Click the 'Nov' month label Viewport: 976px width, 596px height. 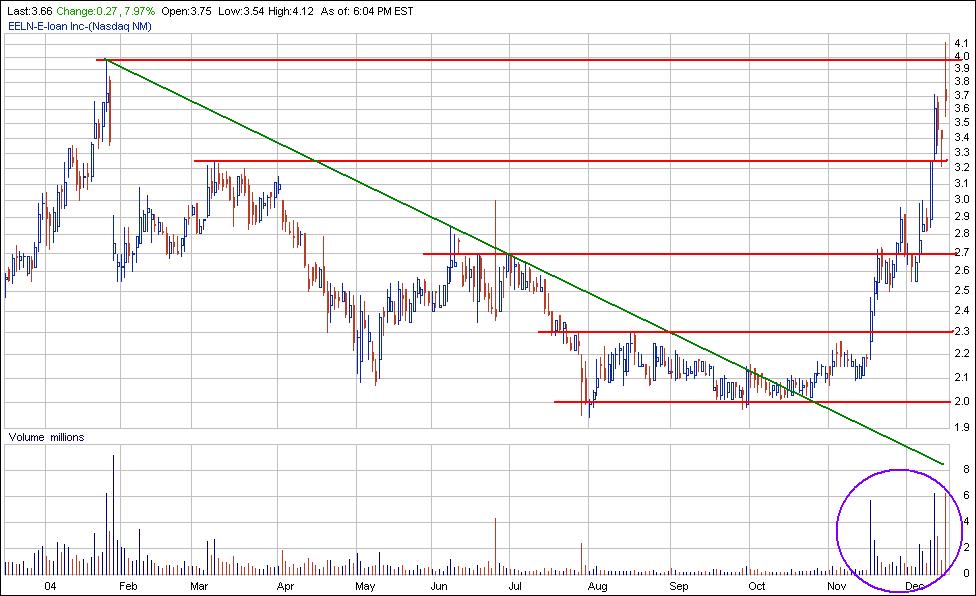[837, 586]
